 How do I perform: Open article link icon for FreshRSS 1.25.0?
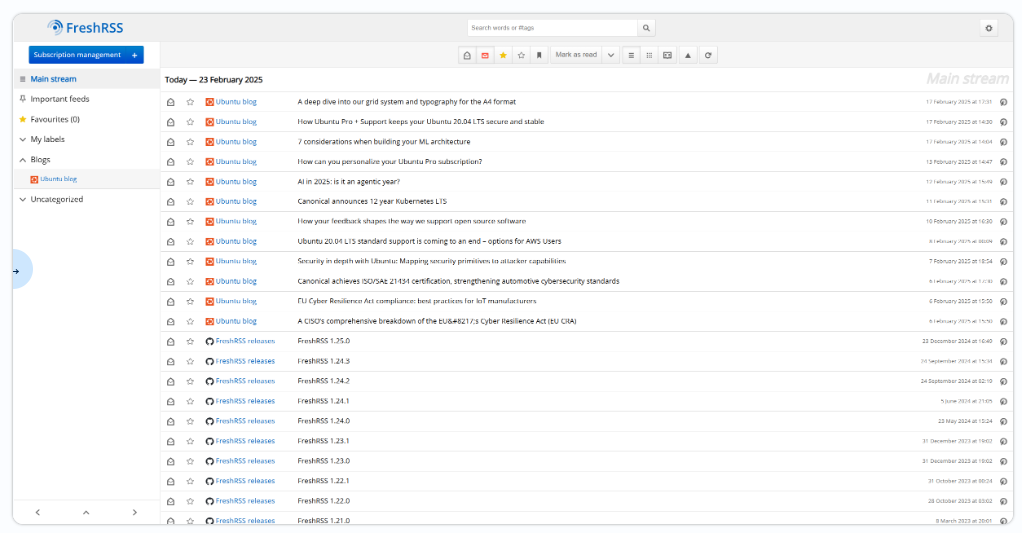[x=1003, y=341]
